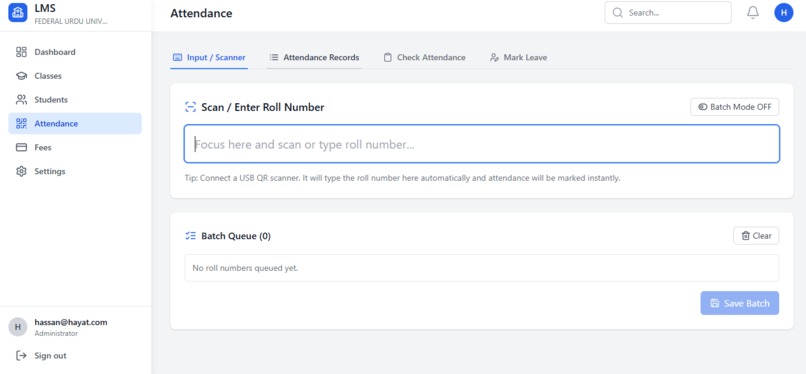Click the Attendance Records list icon

point(274,58)
